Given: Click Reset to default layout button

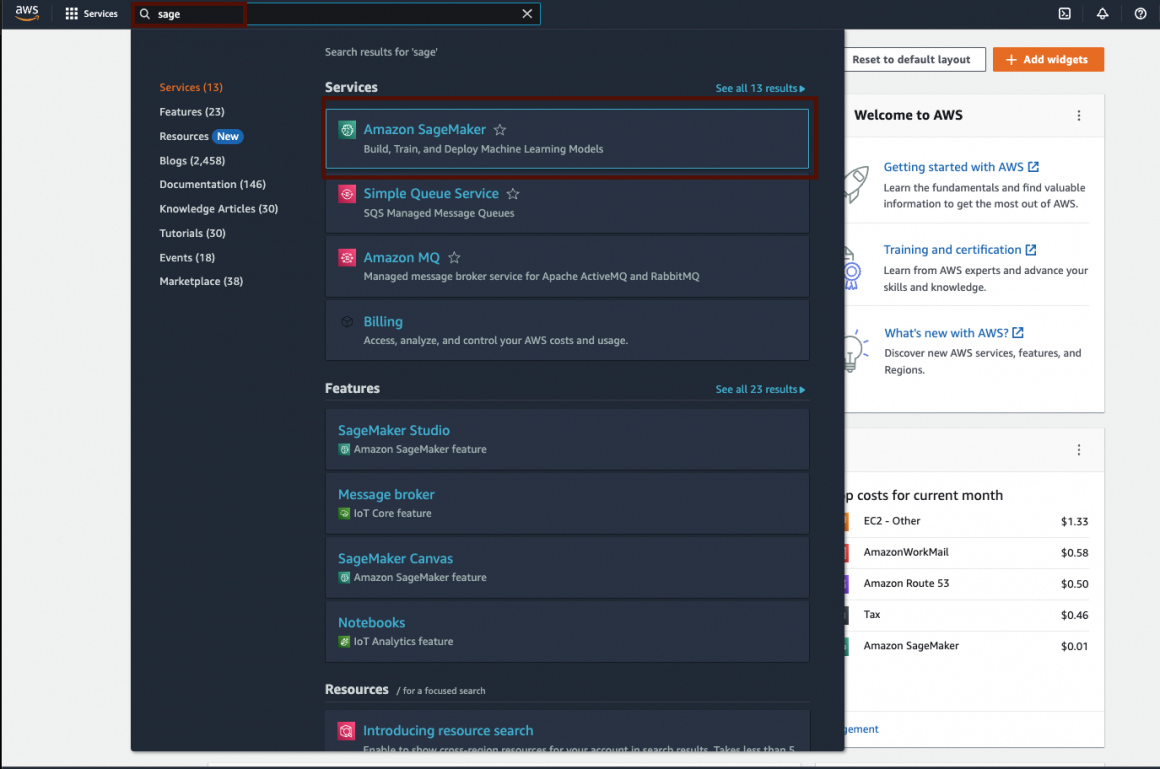Looking at the screenshot, I should click(911, 60).
